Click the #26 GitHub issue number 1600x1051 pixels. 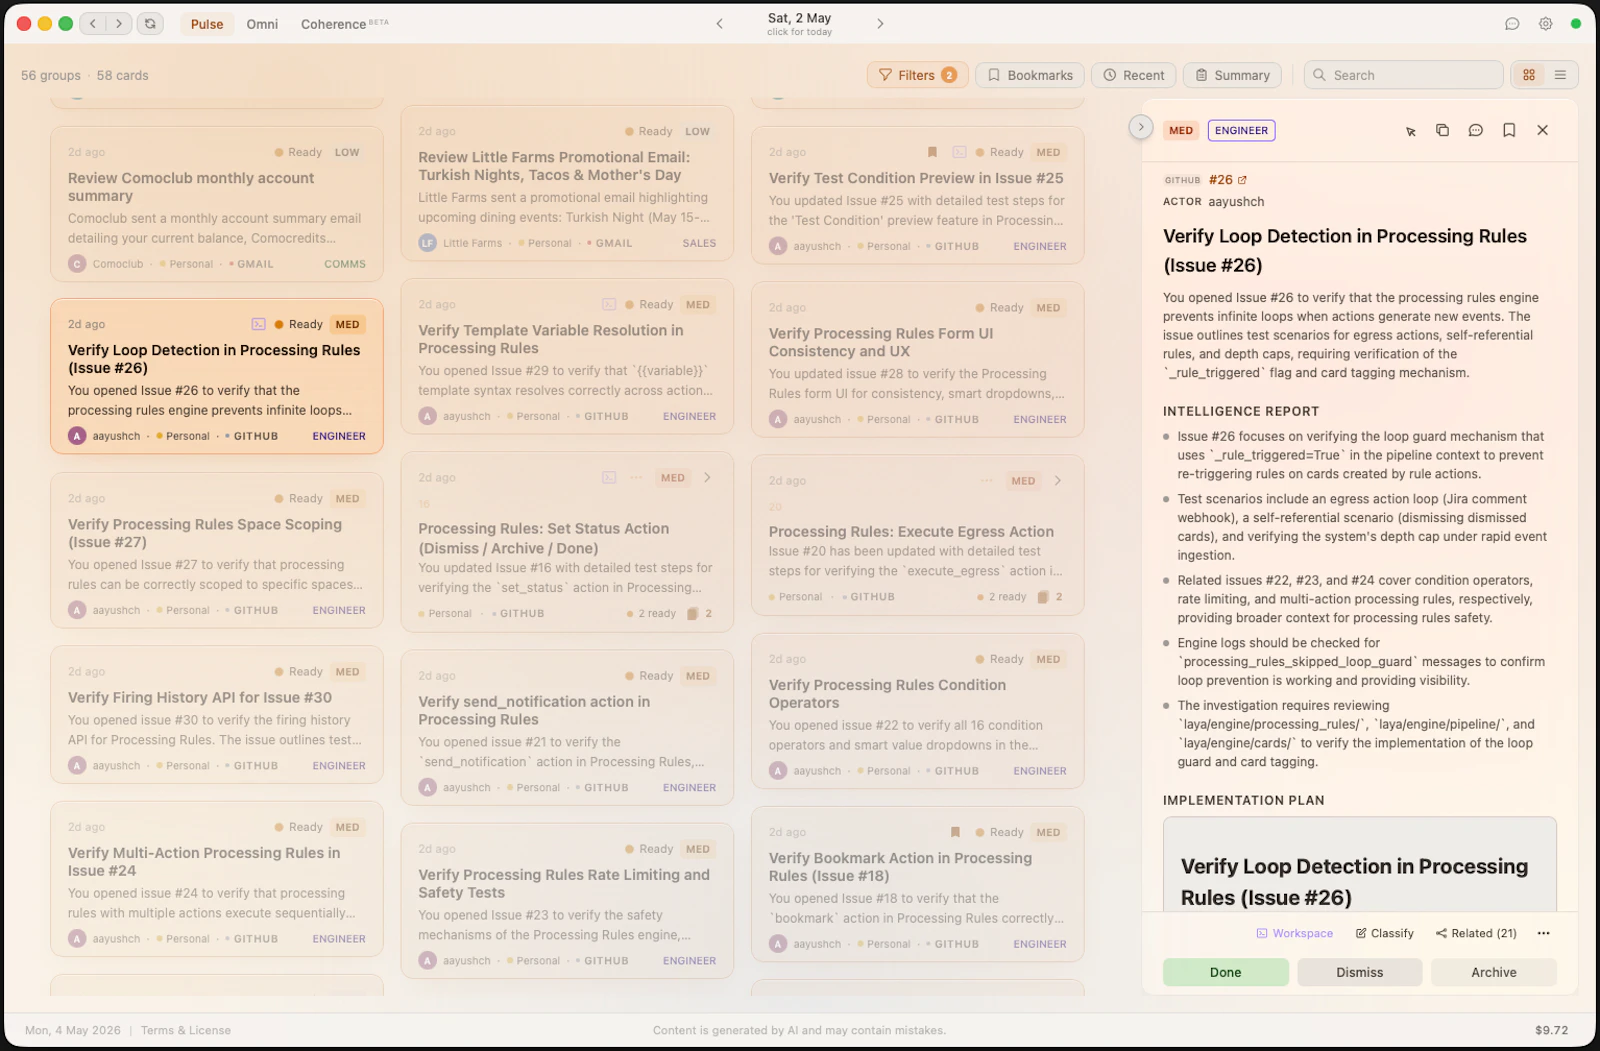click(x=1220, y=180)
